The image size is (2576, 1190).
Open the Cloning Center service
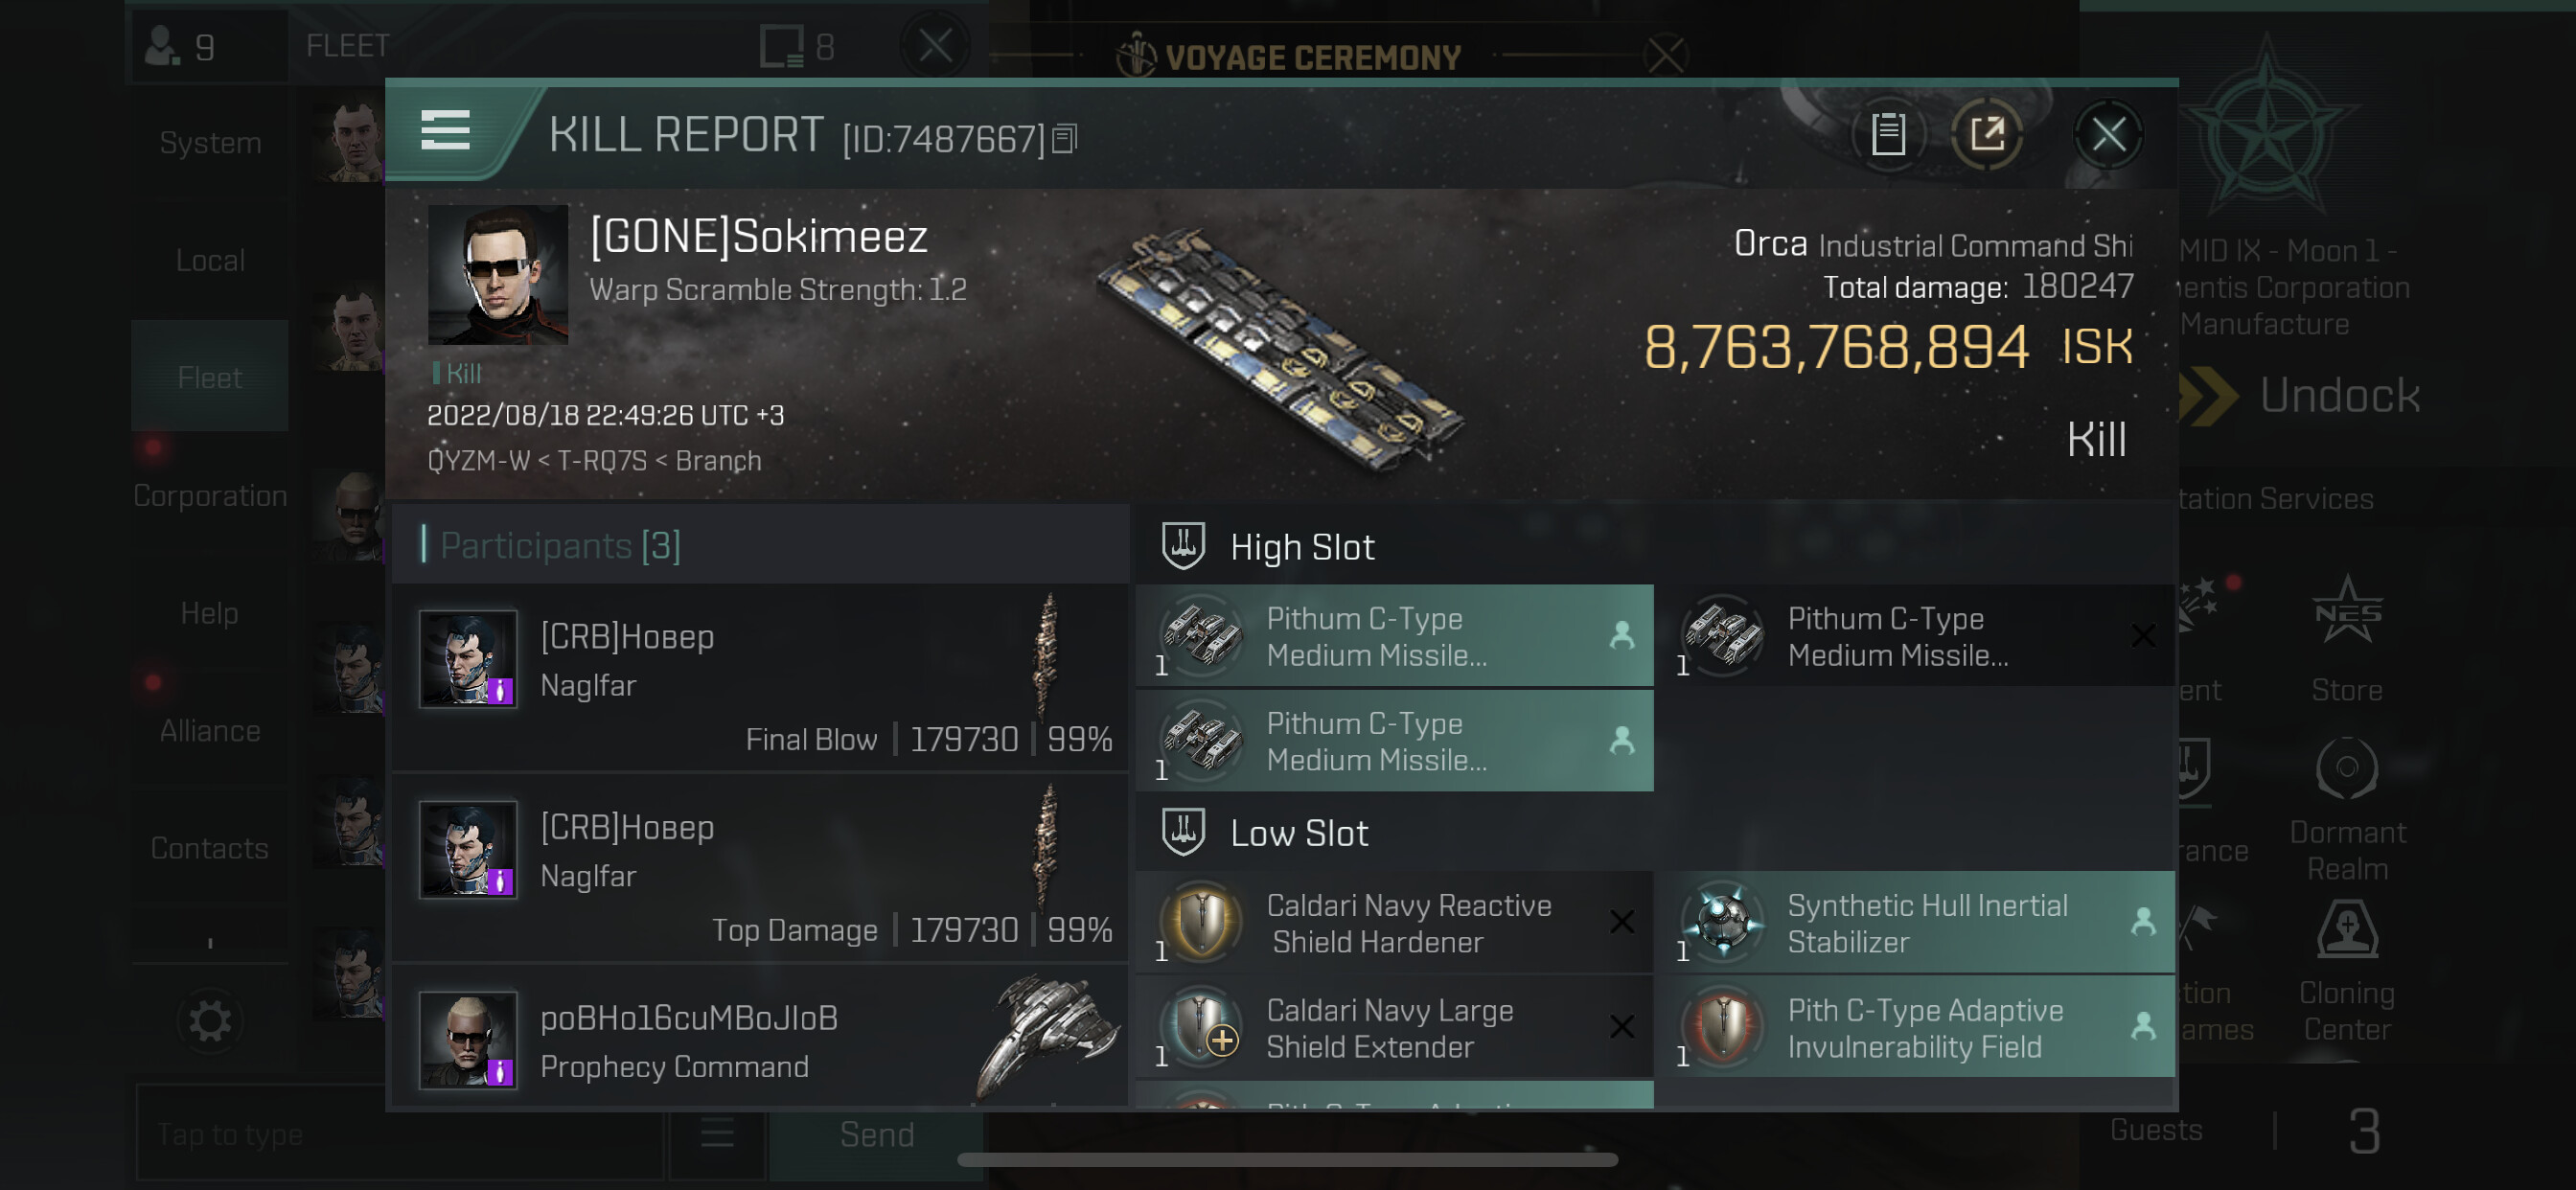pyautogui.click(x=2346, y=932)
